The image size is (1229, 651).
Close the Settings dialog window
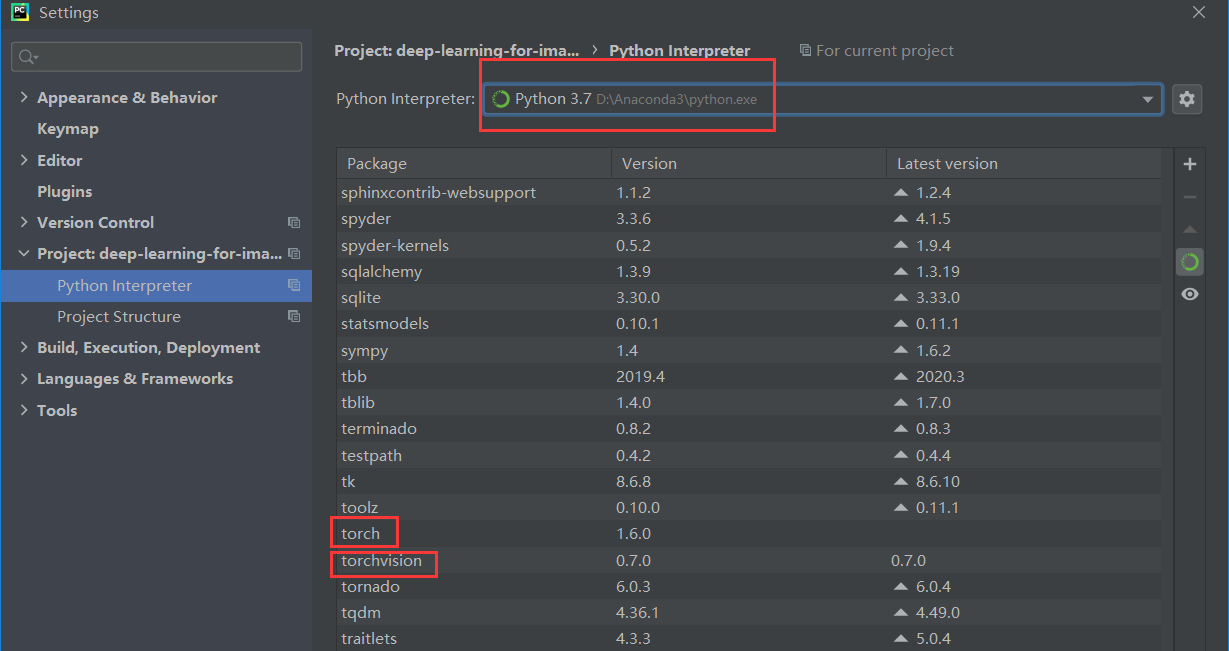point(1199,12)
